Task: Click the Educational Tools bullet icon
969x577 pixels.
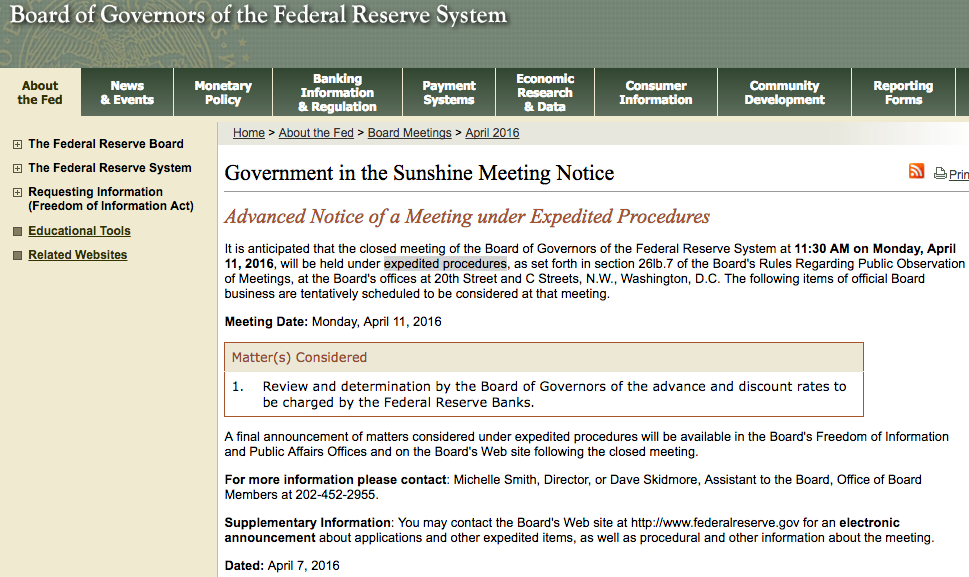Action: point(17,232)
